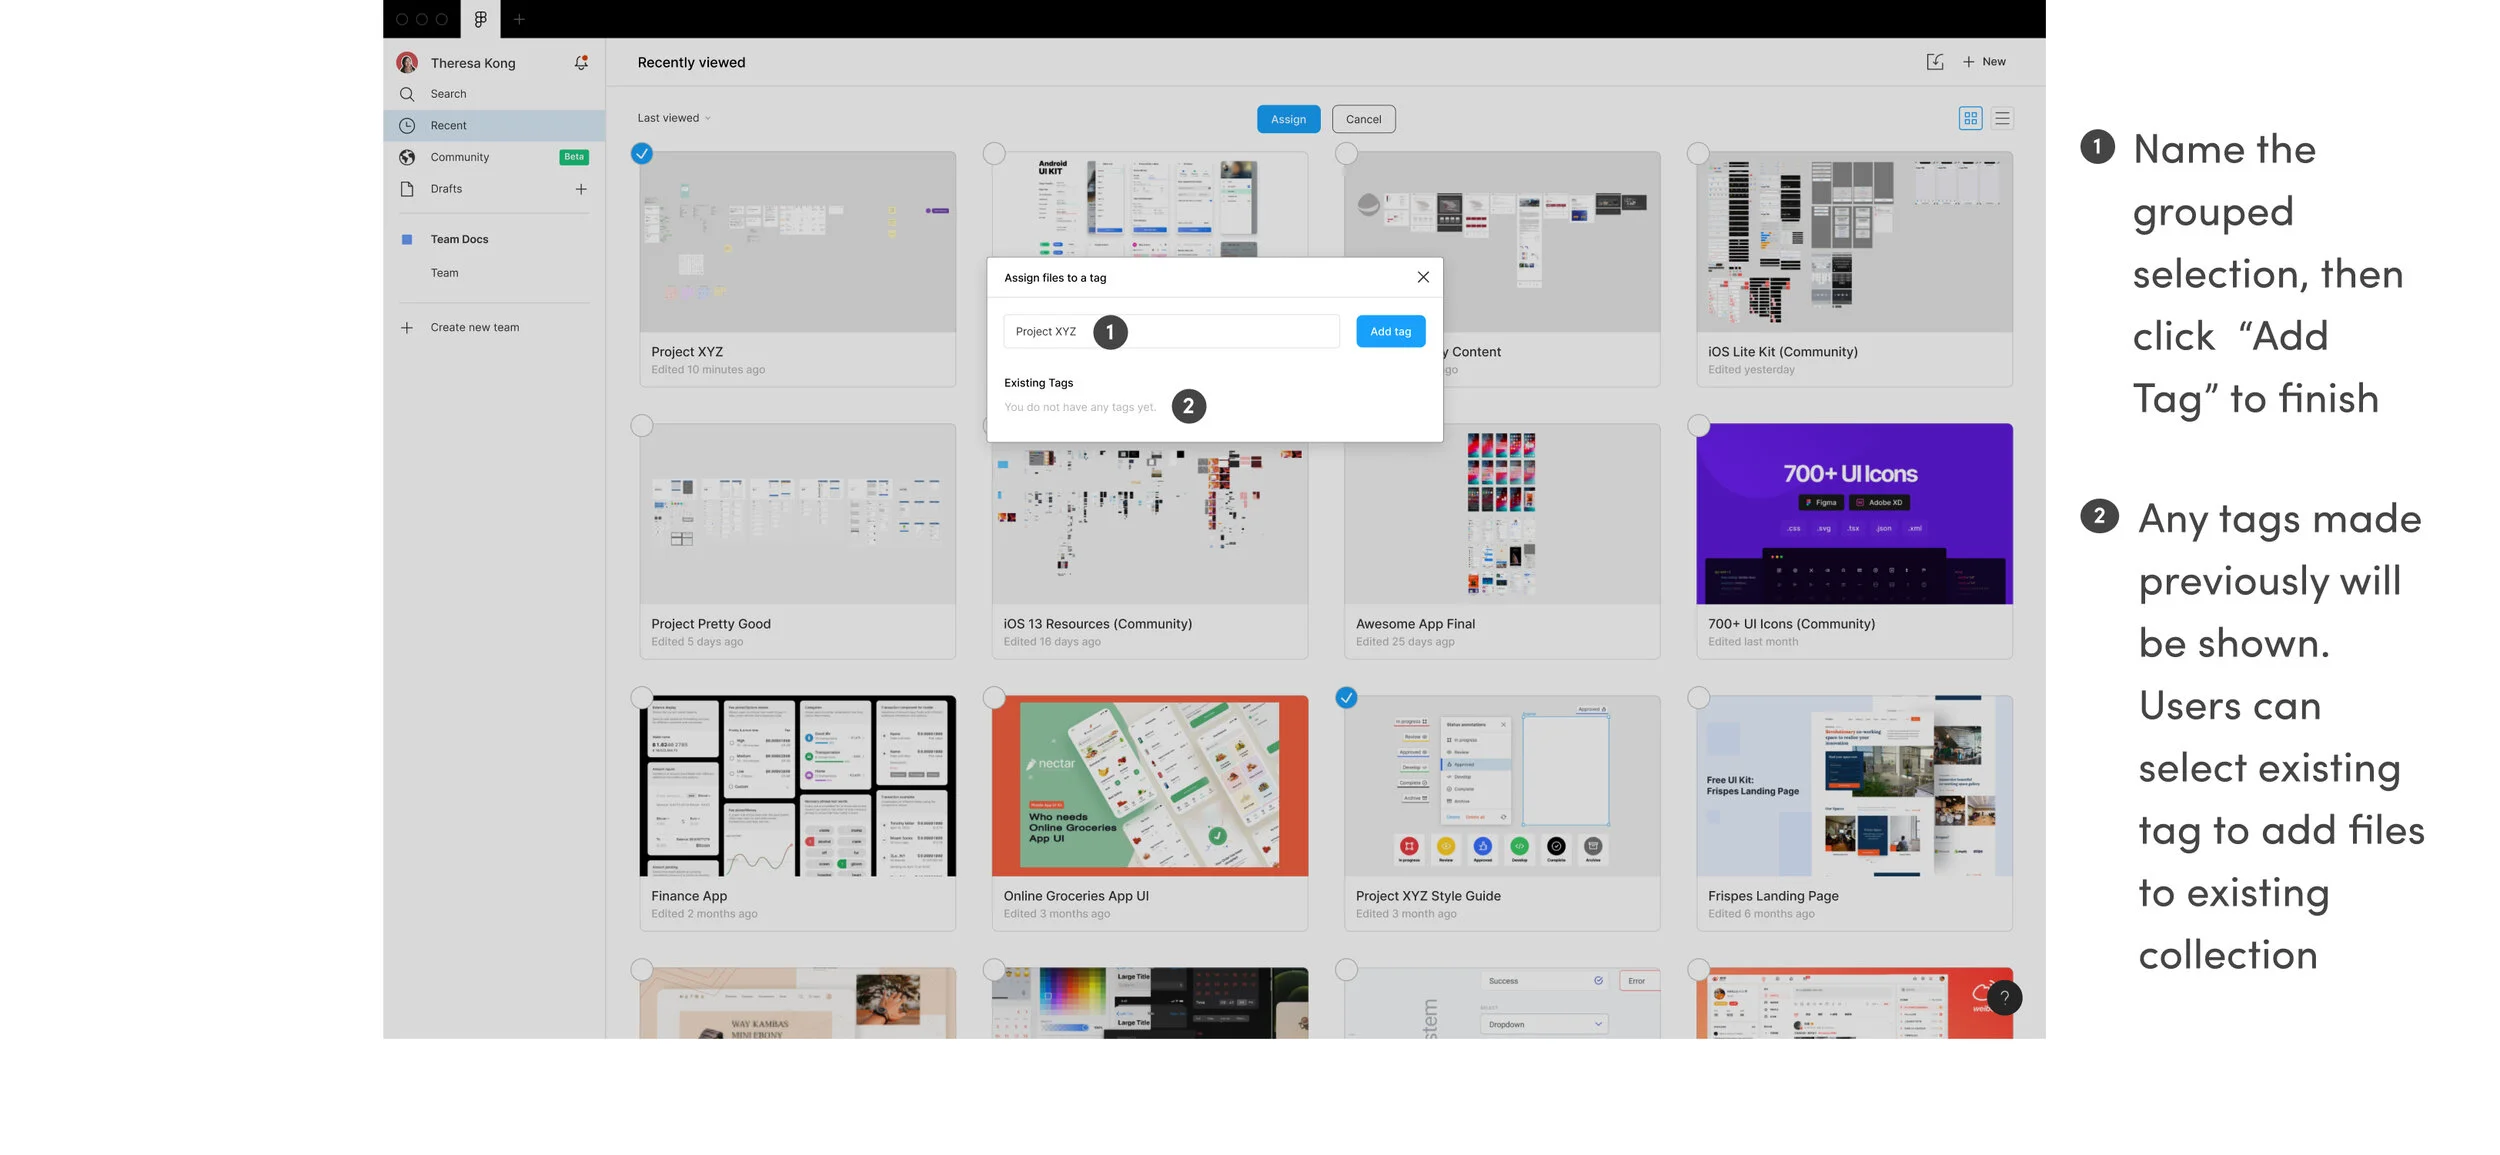Click the Add tag button

tap(1390, 331)
